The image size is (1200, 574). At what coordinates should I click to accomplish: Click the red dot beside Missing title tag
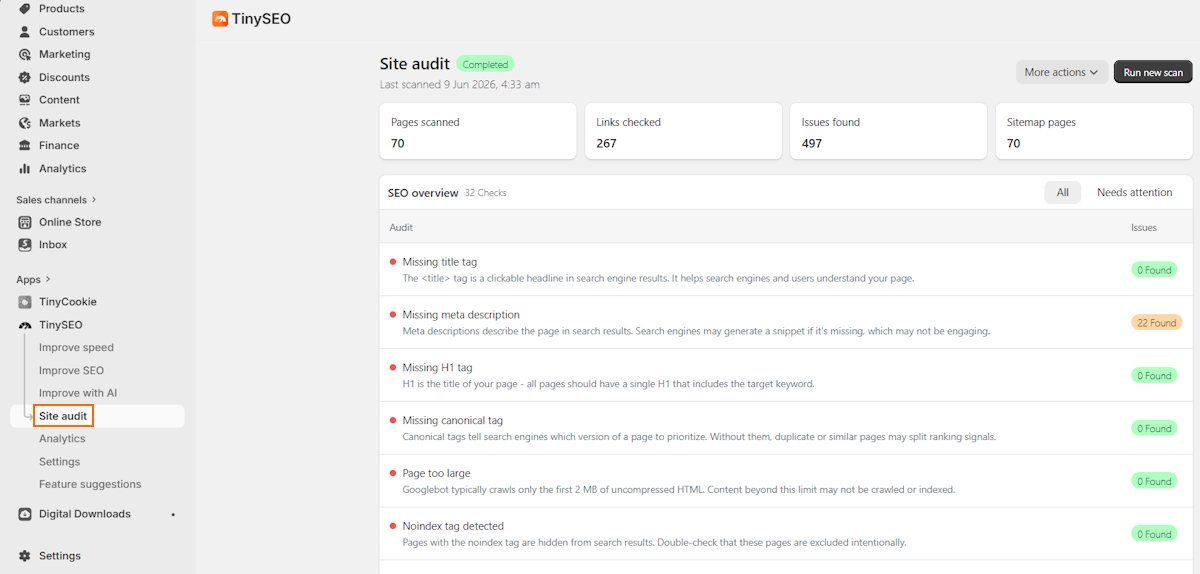point(393,262)
